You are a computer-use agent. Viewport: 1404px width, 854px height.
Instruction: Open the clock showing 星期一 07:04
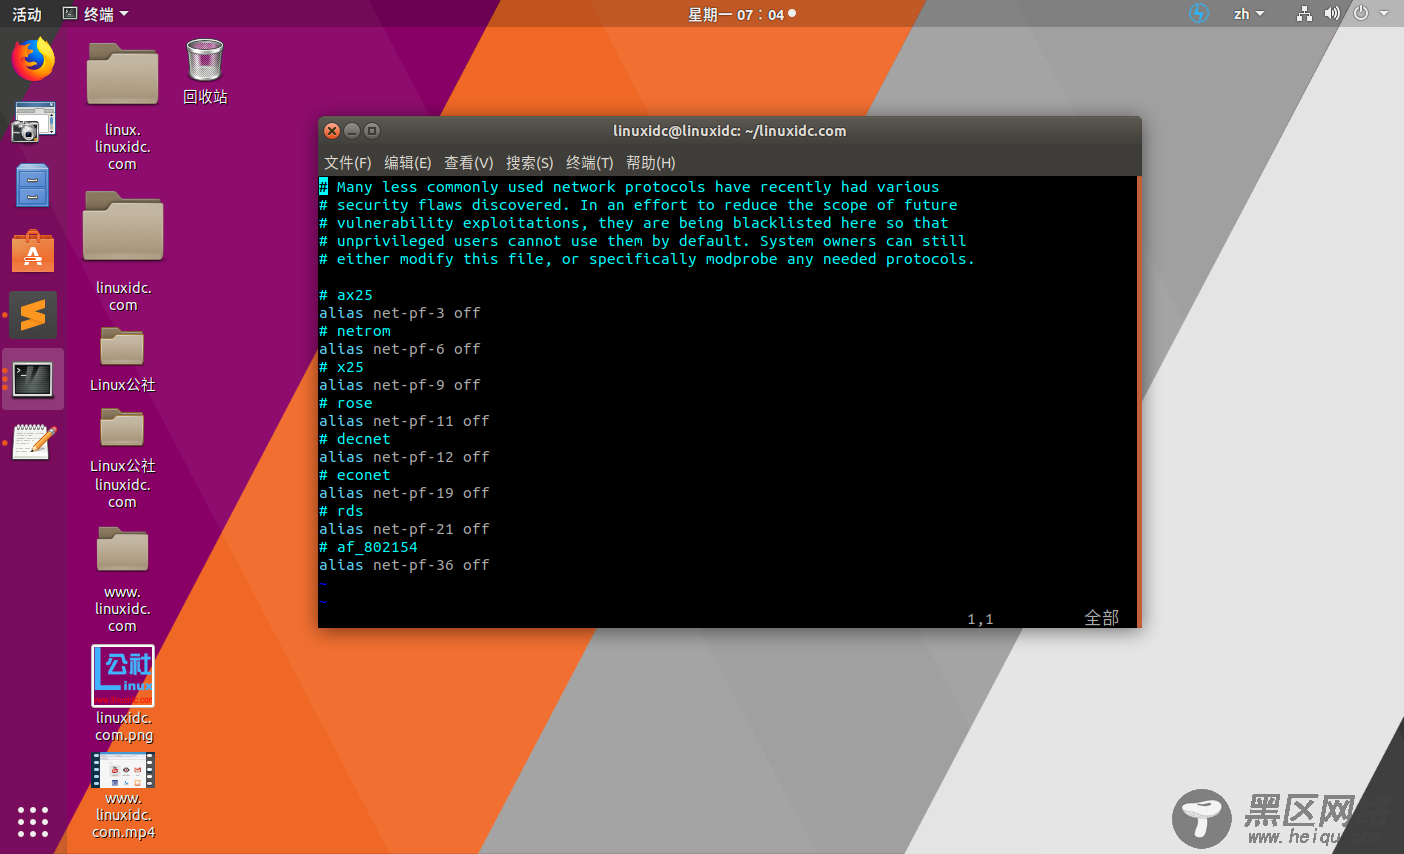(x=742, y=14)
